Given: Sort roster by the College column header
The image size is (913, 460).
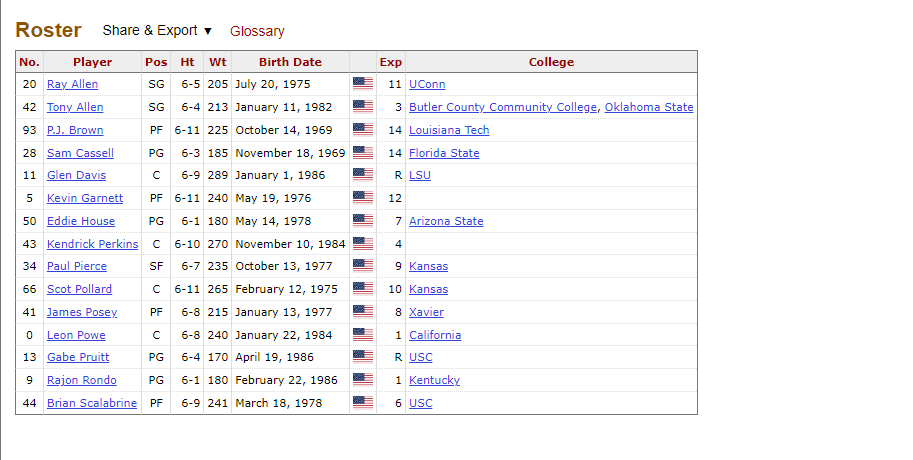Looking at the screenshot, I should point(551,62).
